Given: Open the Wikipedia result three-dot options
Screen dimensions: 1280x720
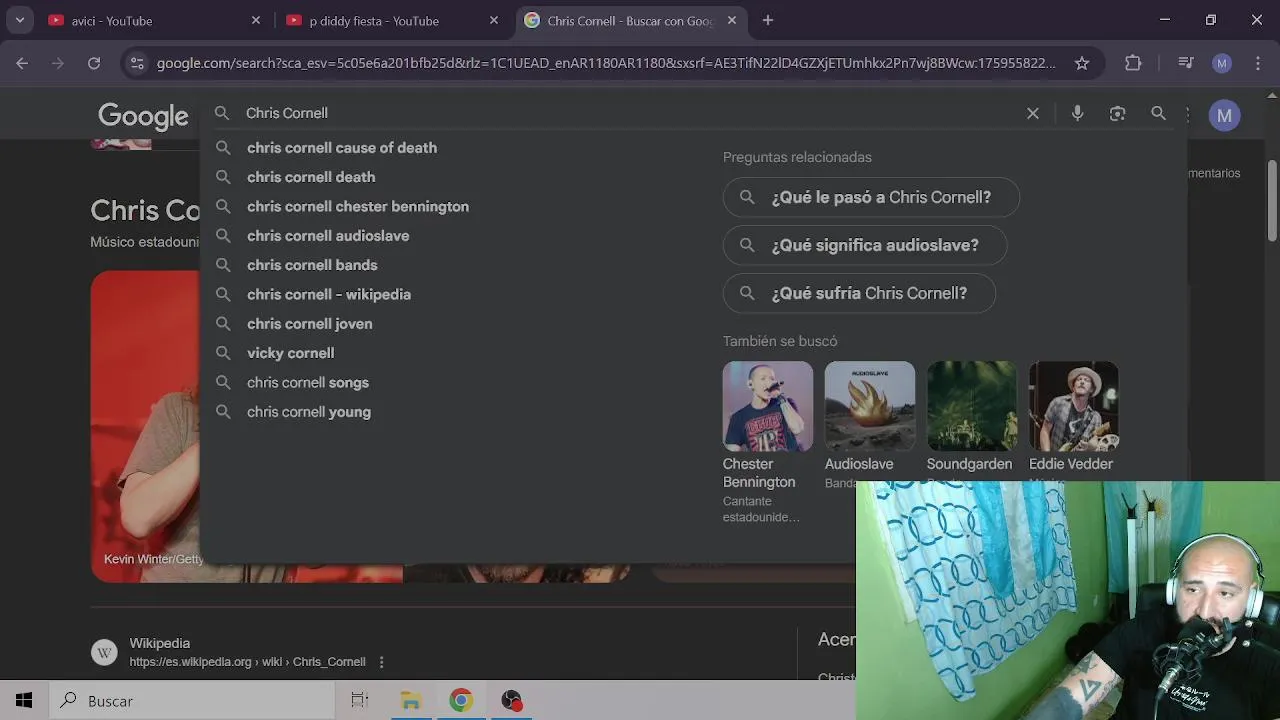Looking at the screenshot, I should [x=381, y=662].
